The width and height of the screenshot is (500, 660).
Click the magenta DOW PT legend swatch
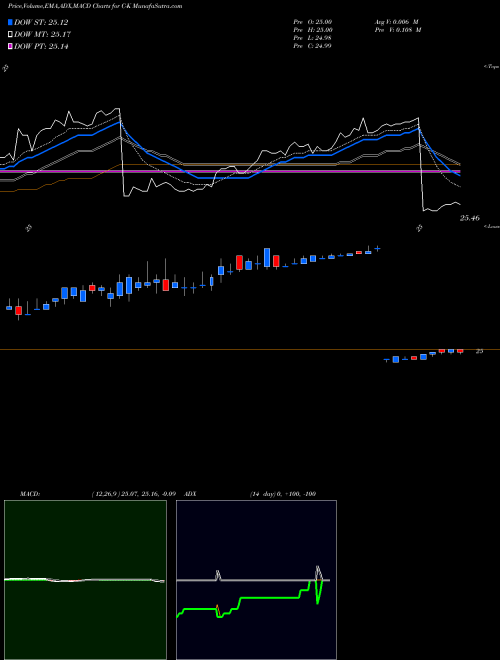[11, 46]
